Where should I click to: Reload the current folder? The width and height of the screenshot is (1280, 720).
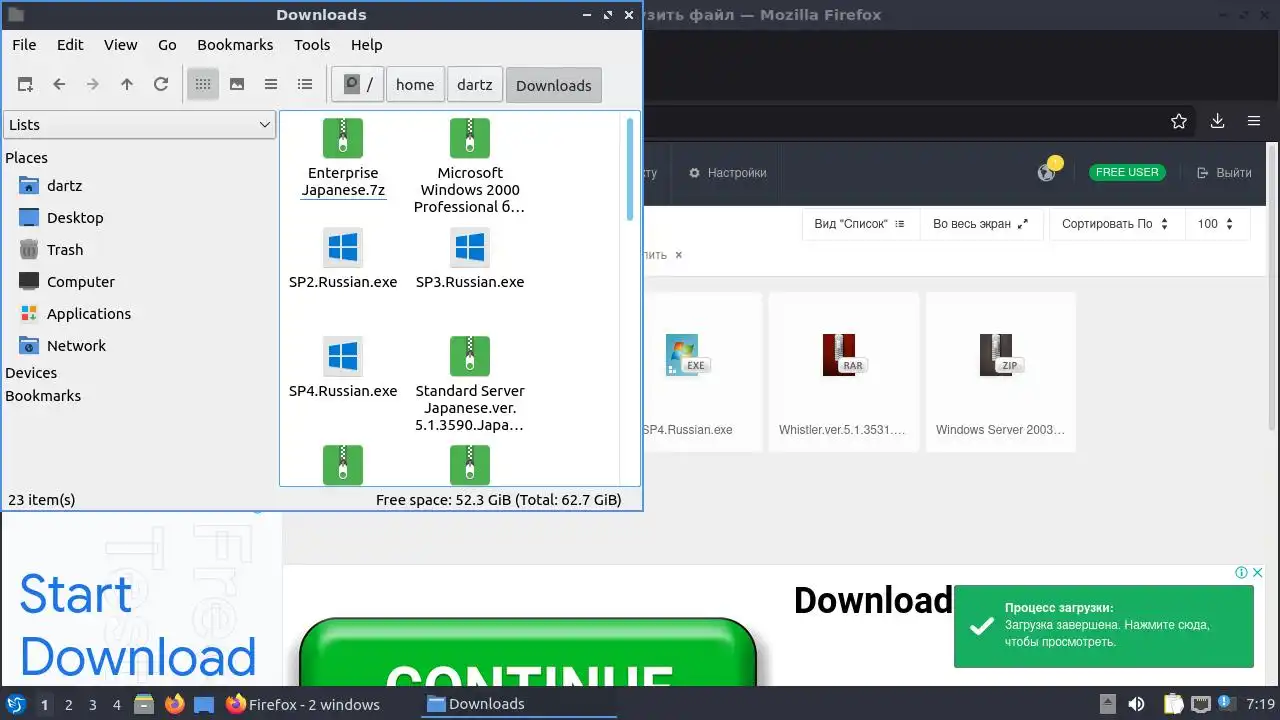pyautogui.click(x=161, y=85)
